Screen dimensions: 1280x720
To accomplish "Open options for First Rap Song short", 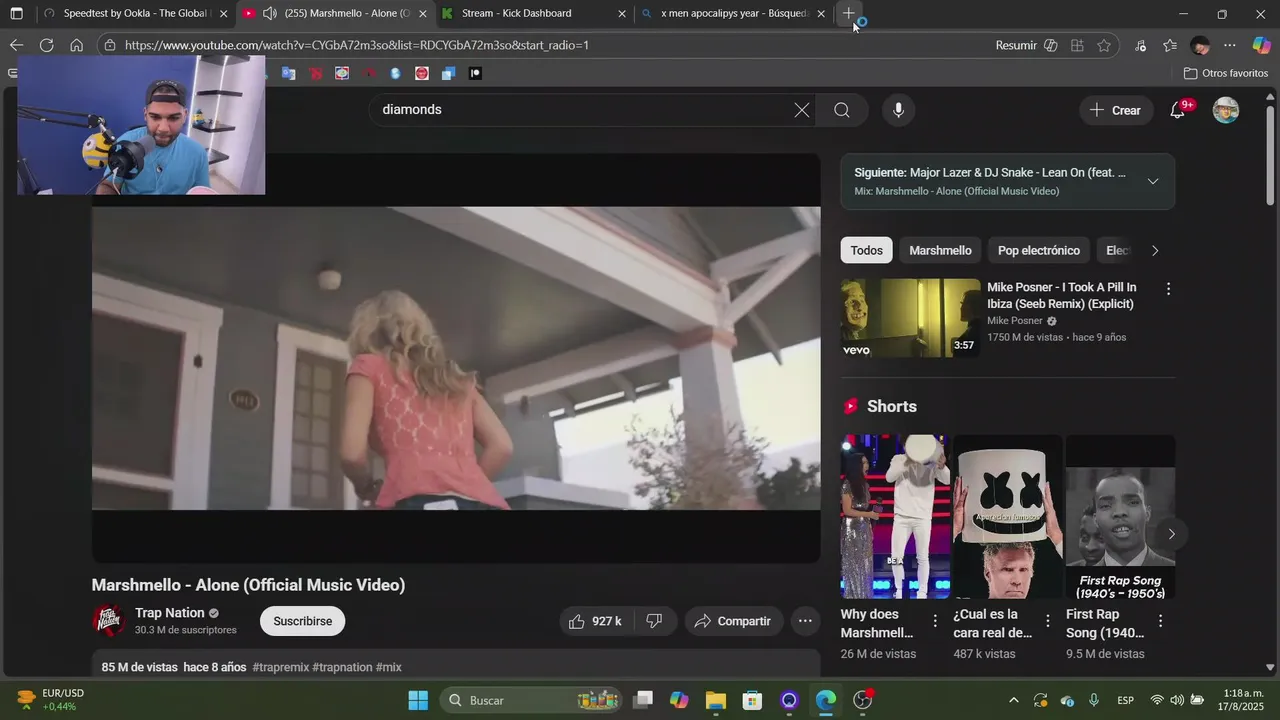I will tap(1161, 621).
